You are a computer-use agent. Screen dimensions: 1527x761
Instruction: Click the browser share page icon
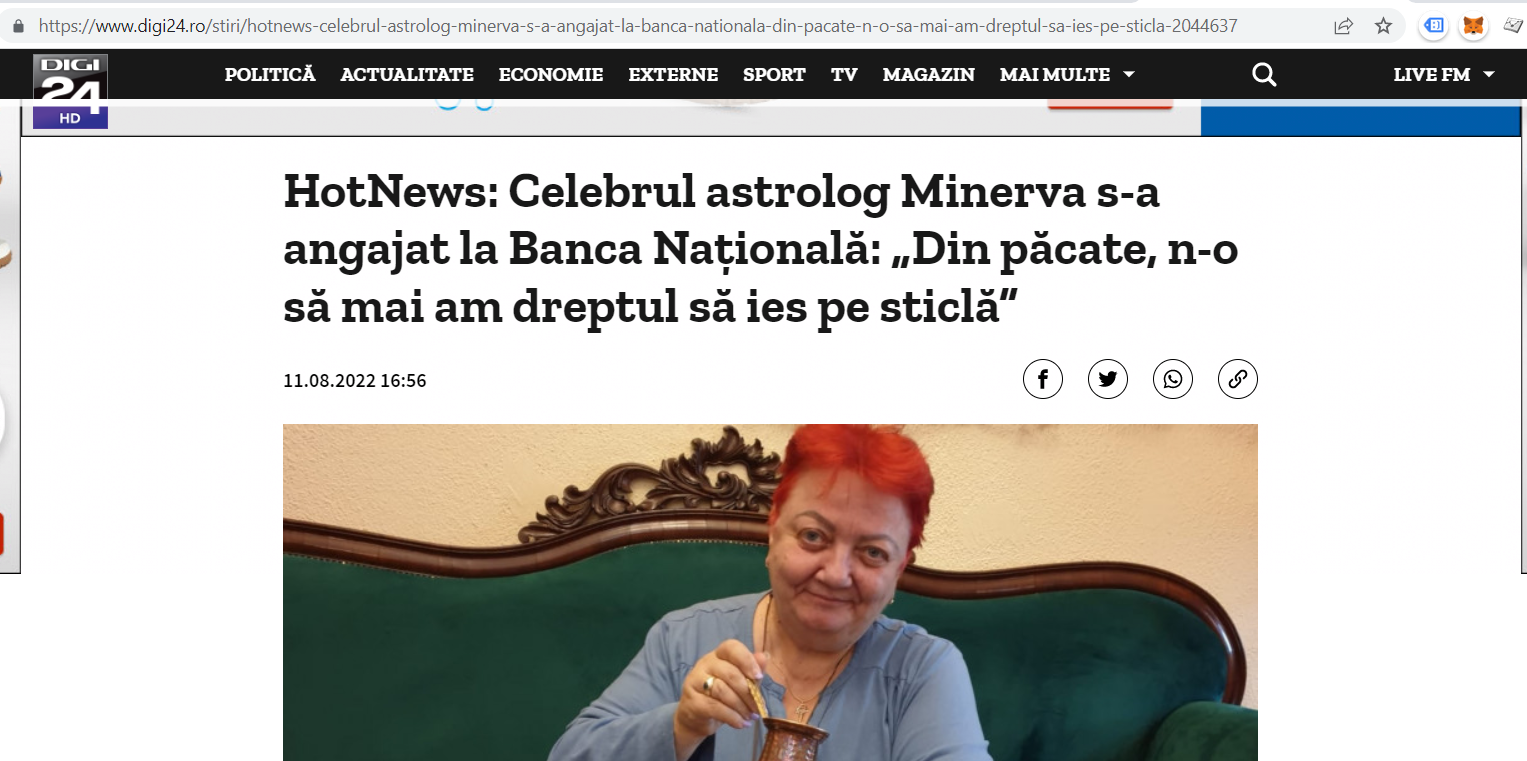point(1344,26)
